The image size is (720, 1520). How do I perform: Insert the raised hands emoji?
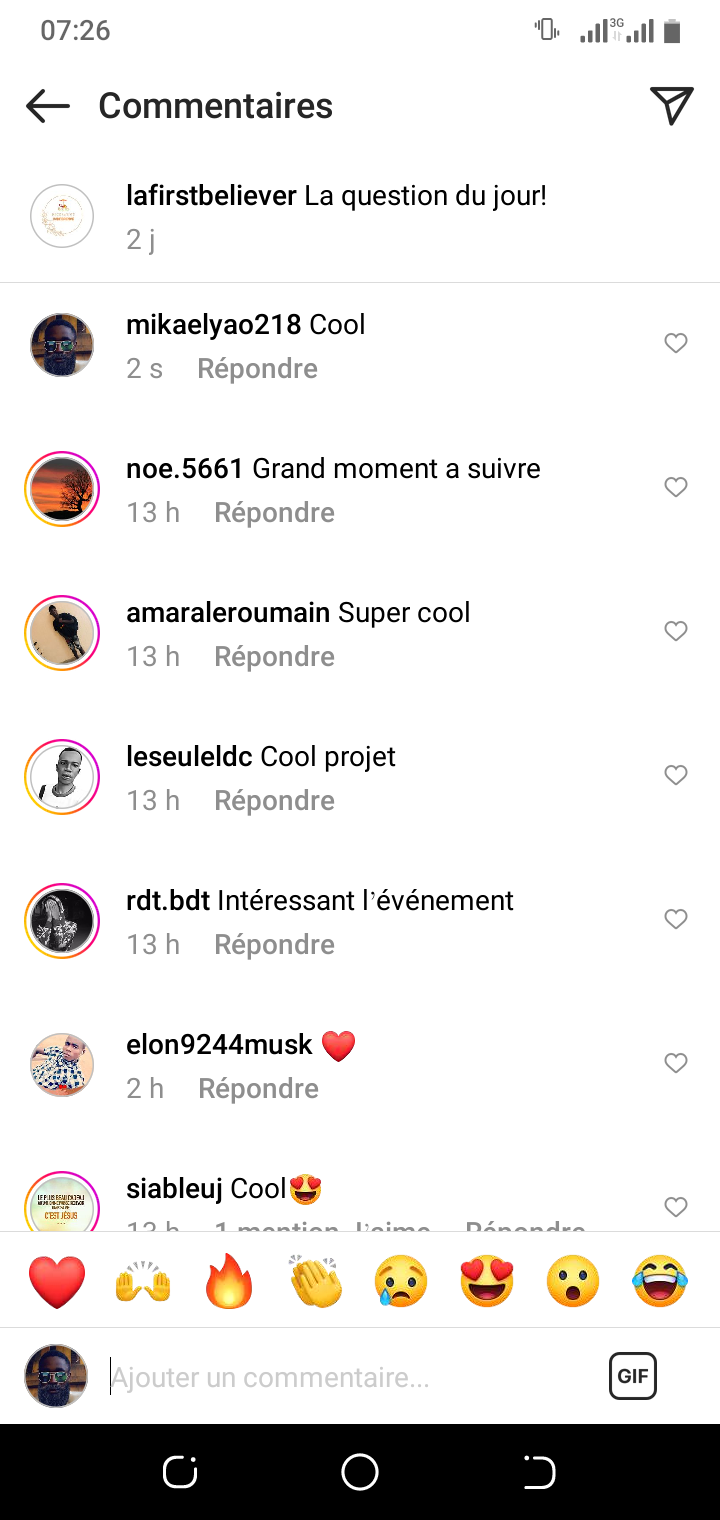point(144,1281)
